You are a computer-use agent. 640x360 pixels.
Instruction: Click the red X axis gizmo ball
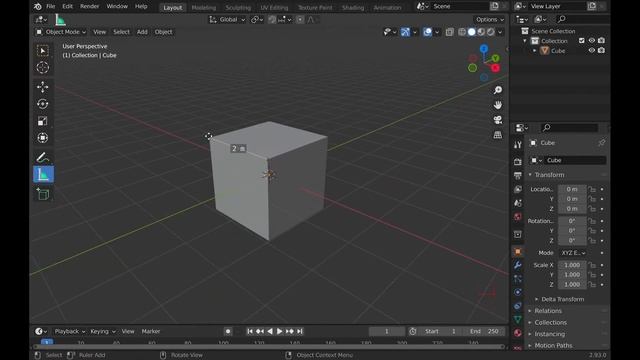click(x=496, y=68)
